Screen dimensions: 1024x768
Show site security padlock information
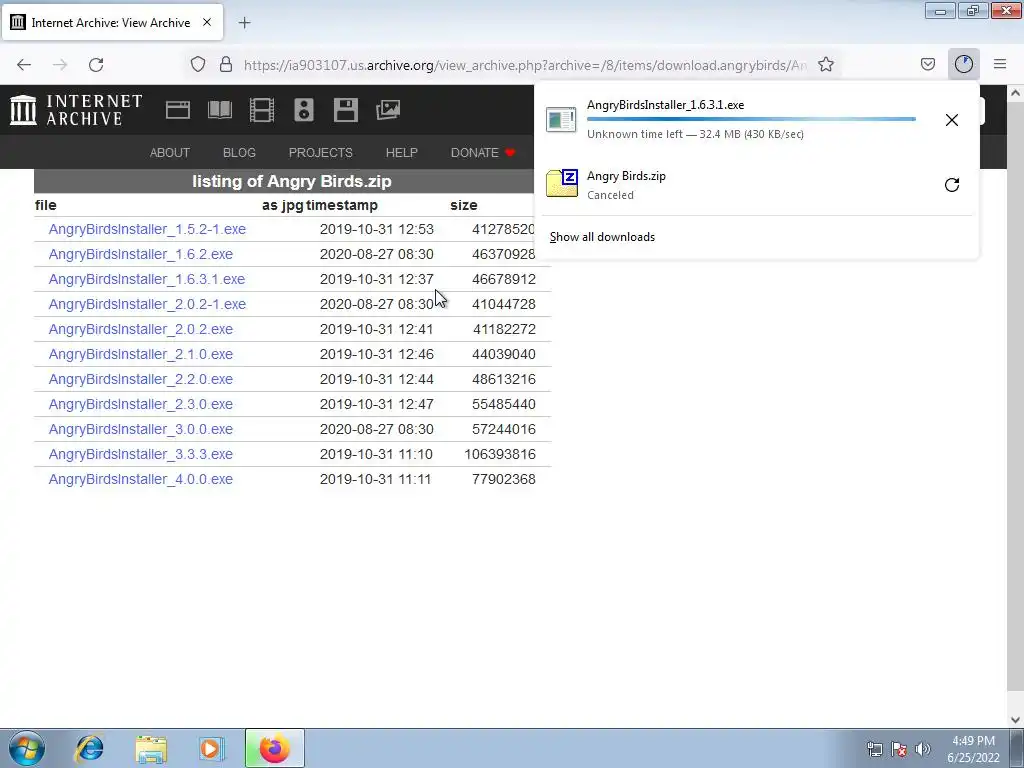click(226, 65)
